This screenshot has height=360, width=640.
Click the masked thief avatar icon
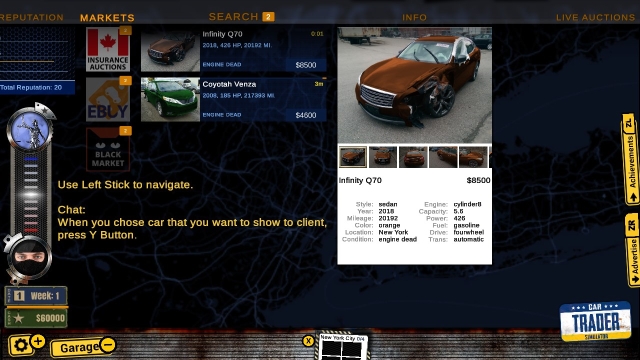[x=30, y=259]
